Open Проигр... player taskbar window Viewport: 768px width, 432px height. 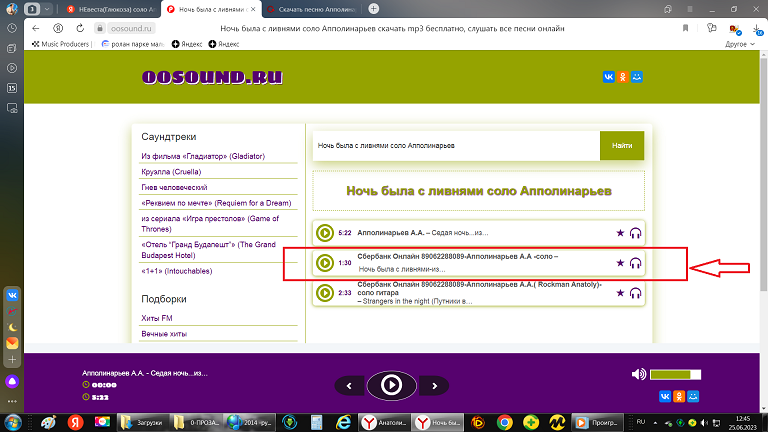pyautogui.click(x=598, y=422)
